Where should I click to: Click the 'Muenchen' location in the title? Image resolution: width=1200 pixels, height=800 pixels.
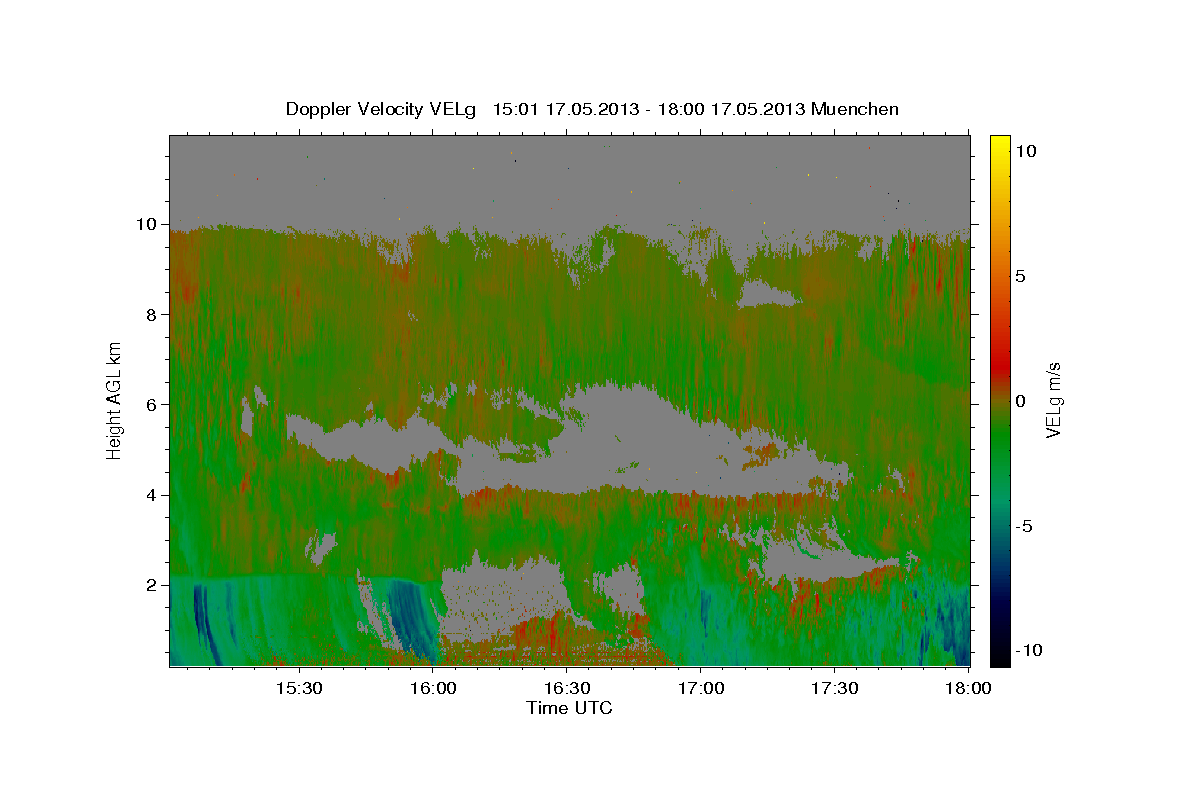(x=856, y=109)
